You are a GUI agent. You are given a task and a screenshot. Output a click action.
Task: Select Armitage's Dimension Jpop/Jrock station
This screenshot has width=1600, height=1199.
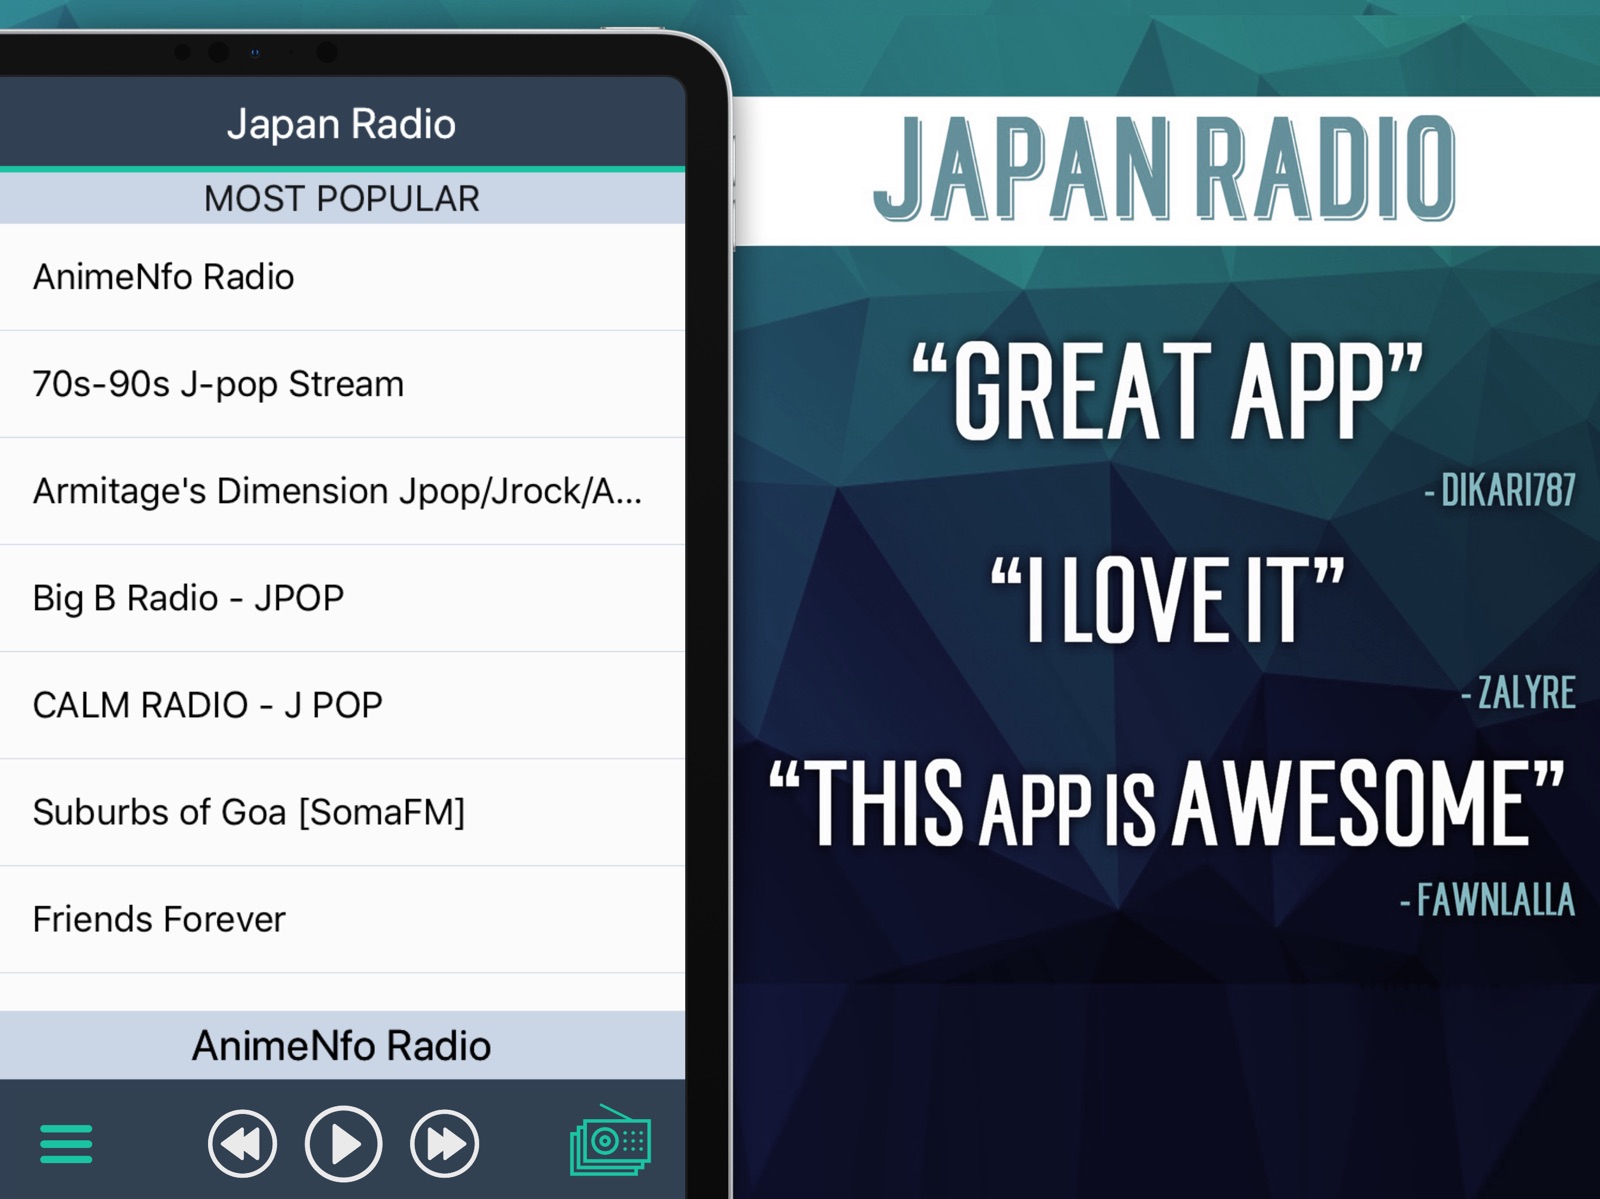[x=342, y=491]
